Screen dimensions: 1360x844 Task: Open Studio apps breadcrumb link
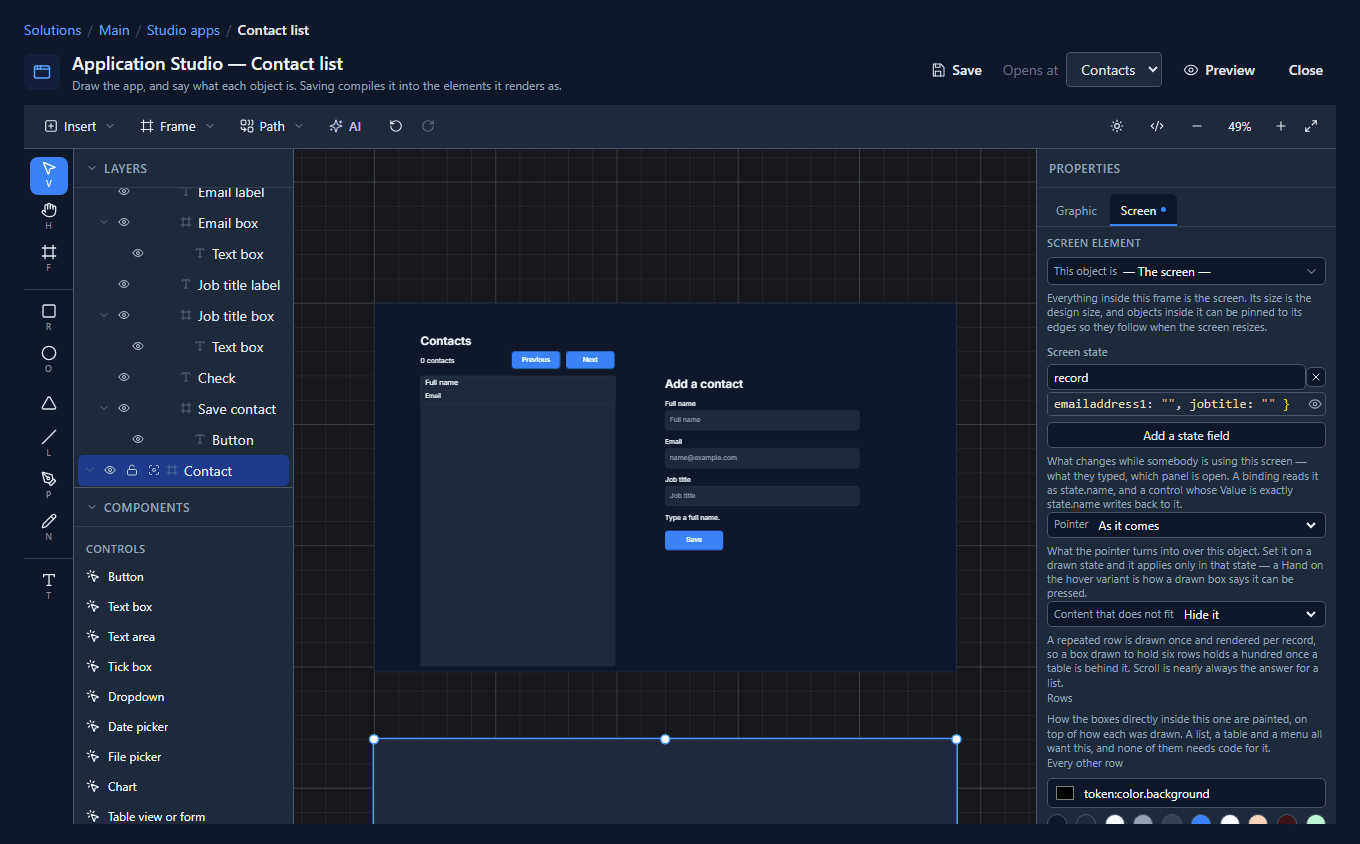pyautogui.click(x=183, y=30)
